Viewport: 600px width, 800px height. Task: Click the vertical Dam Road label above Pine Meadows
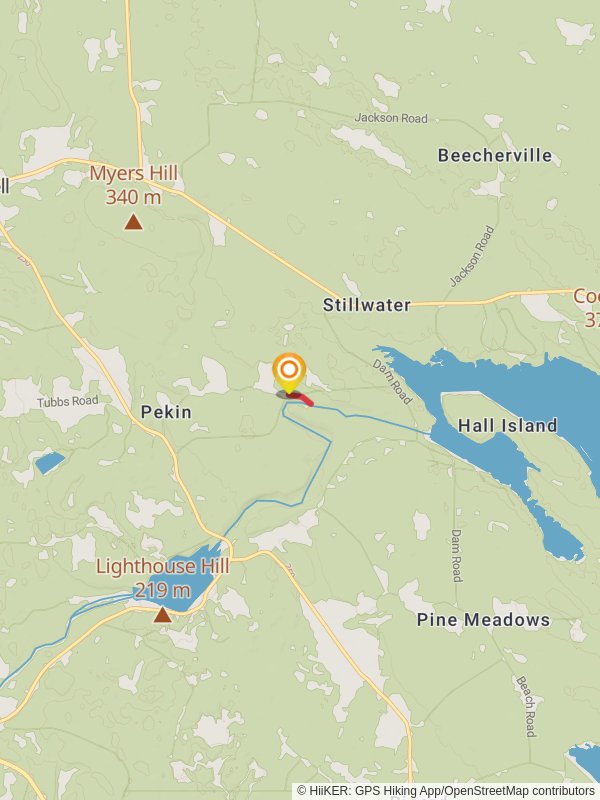click(457, 556)
